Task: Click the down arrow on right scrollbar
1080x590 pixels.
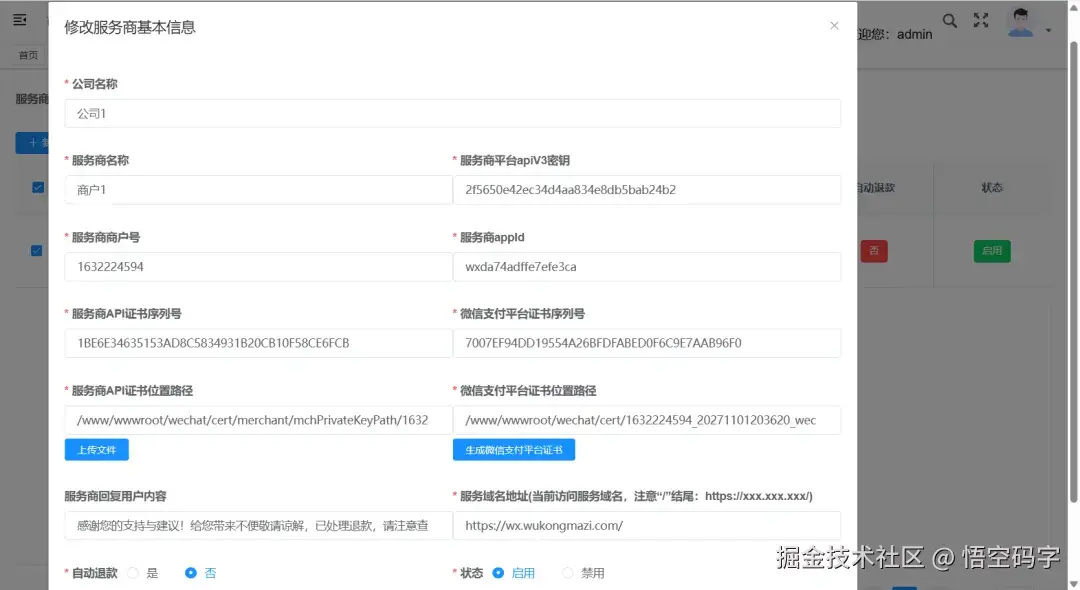Action: pyautogui.click(x=1073, y=582)
